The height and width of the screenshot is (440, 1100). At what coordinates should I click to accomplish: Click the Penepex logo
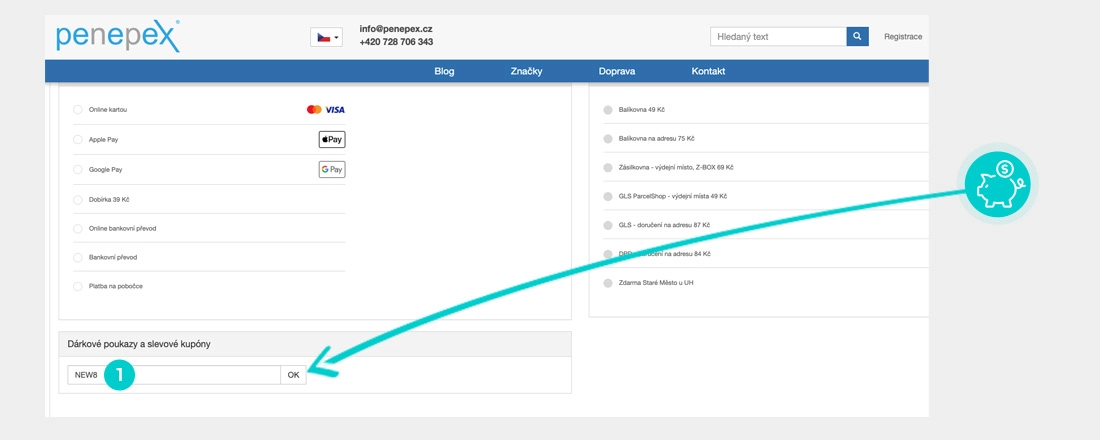(118, 36)
